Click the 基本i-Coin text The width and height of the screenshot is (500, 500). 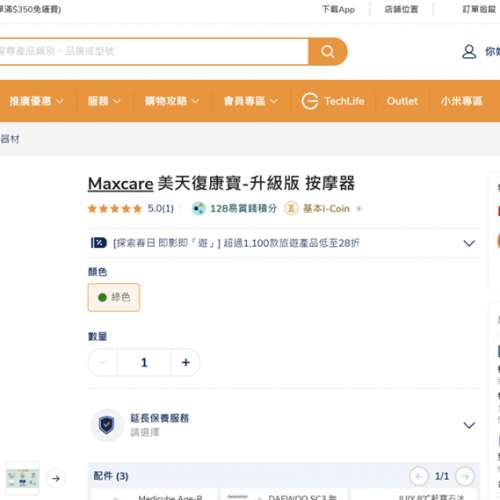tap(326, 209)
